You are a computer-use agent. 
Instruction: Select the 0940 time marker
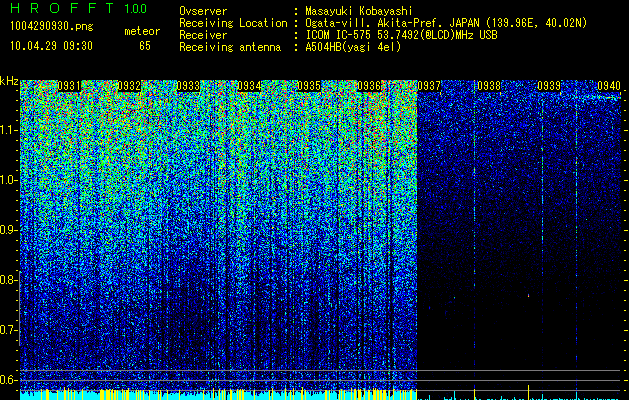coord(609,86)
